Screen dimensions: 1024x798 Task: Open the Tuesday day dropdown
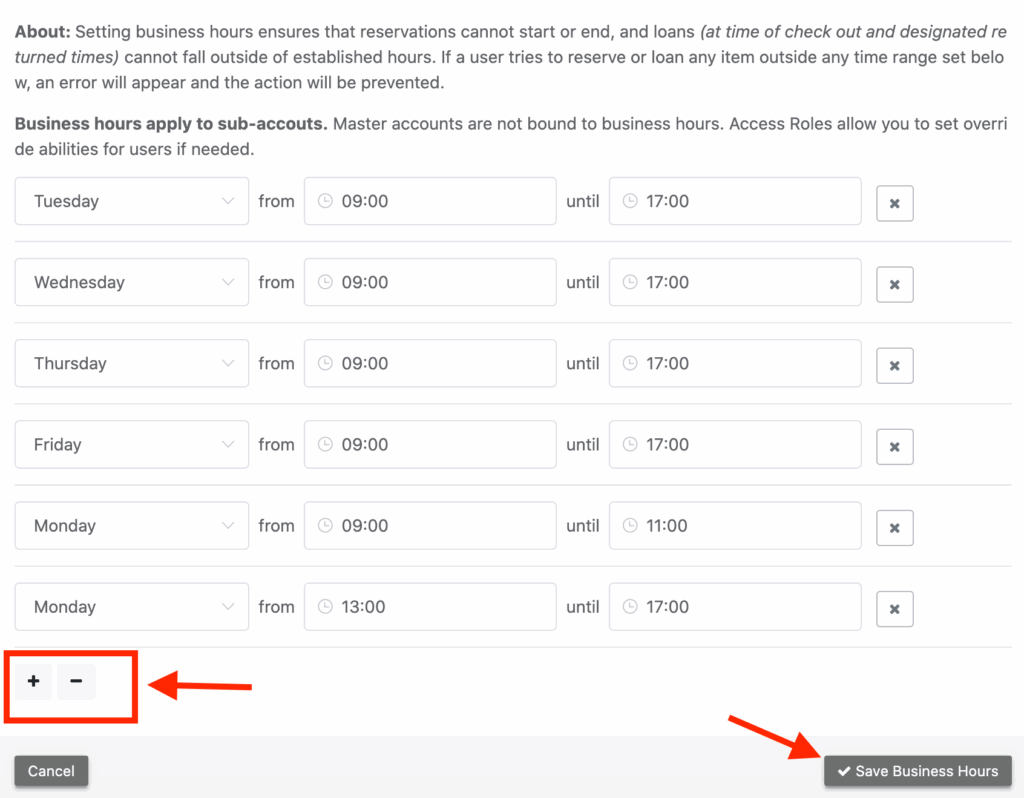(131, 200)
